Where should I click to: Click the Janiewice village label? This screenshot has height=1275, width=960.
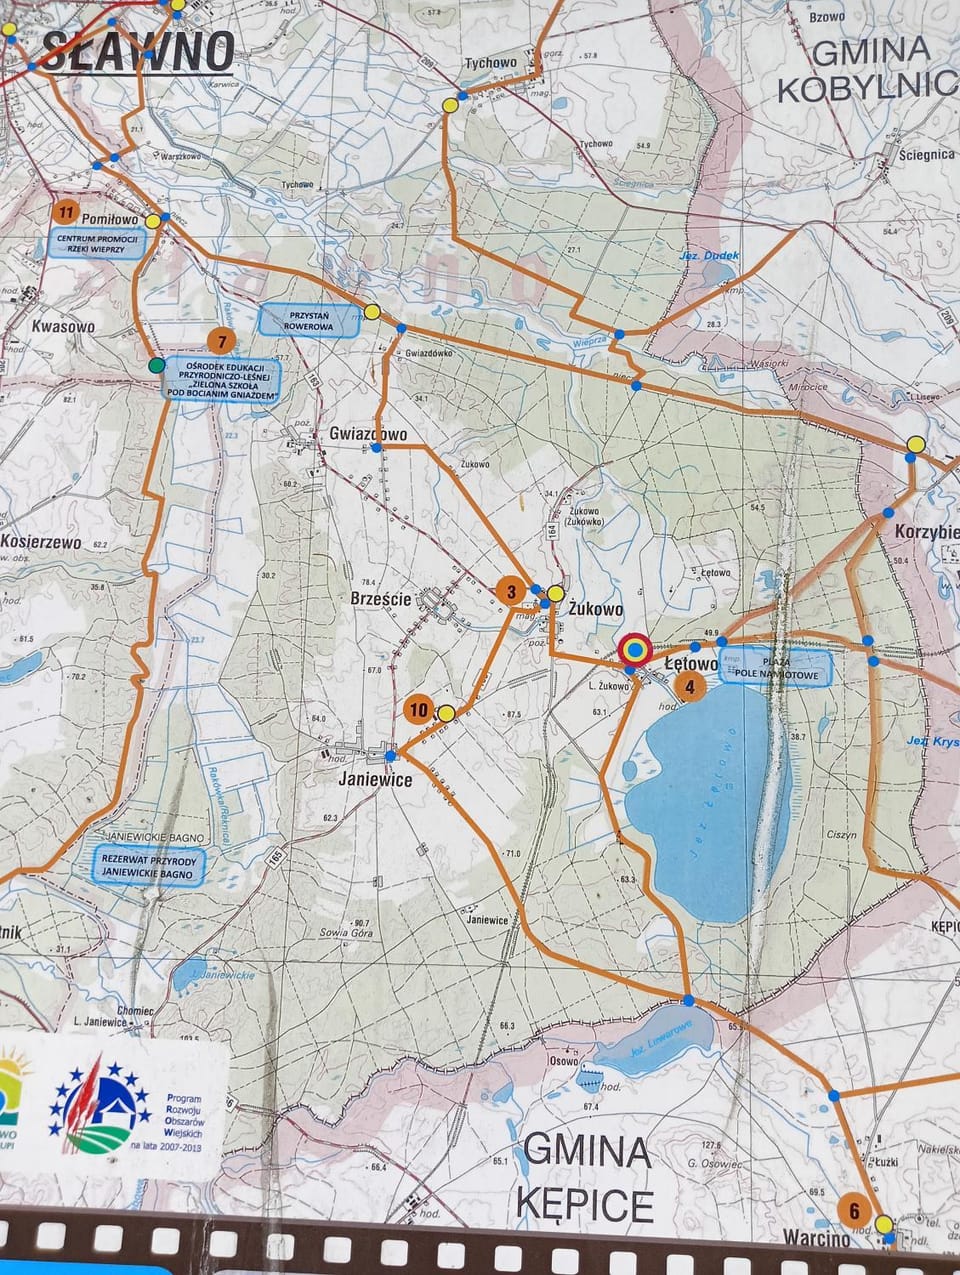click(x=378, y=780)
